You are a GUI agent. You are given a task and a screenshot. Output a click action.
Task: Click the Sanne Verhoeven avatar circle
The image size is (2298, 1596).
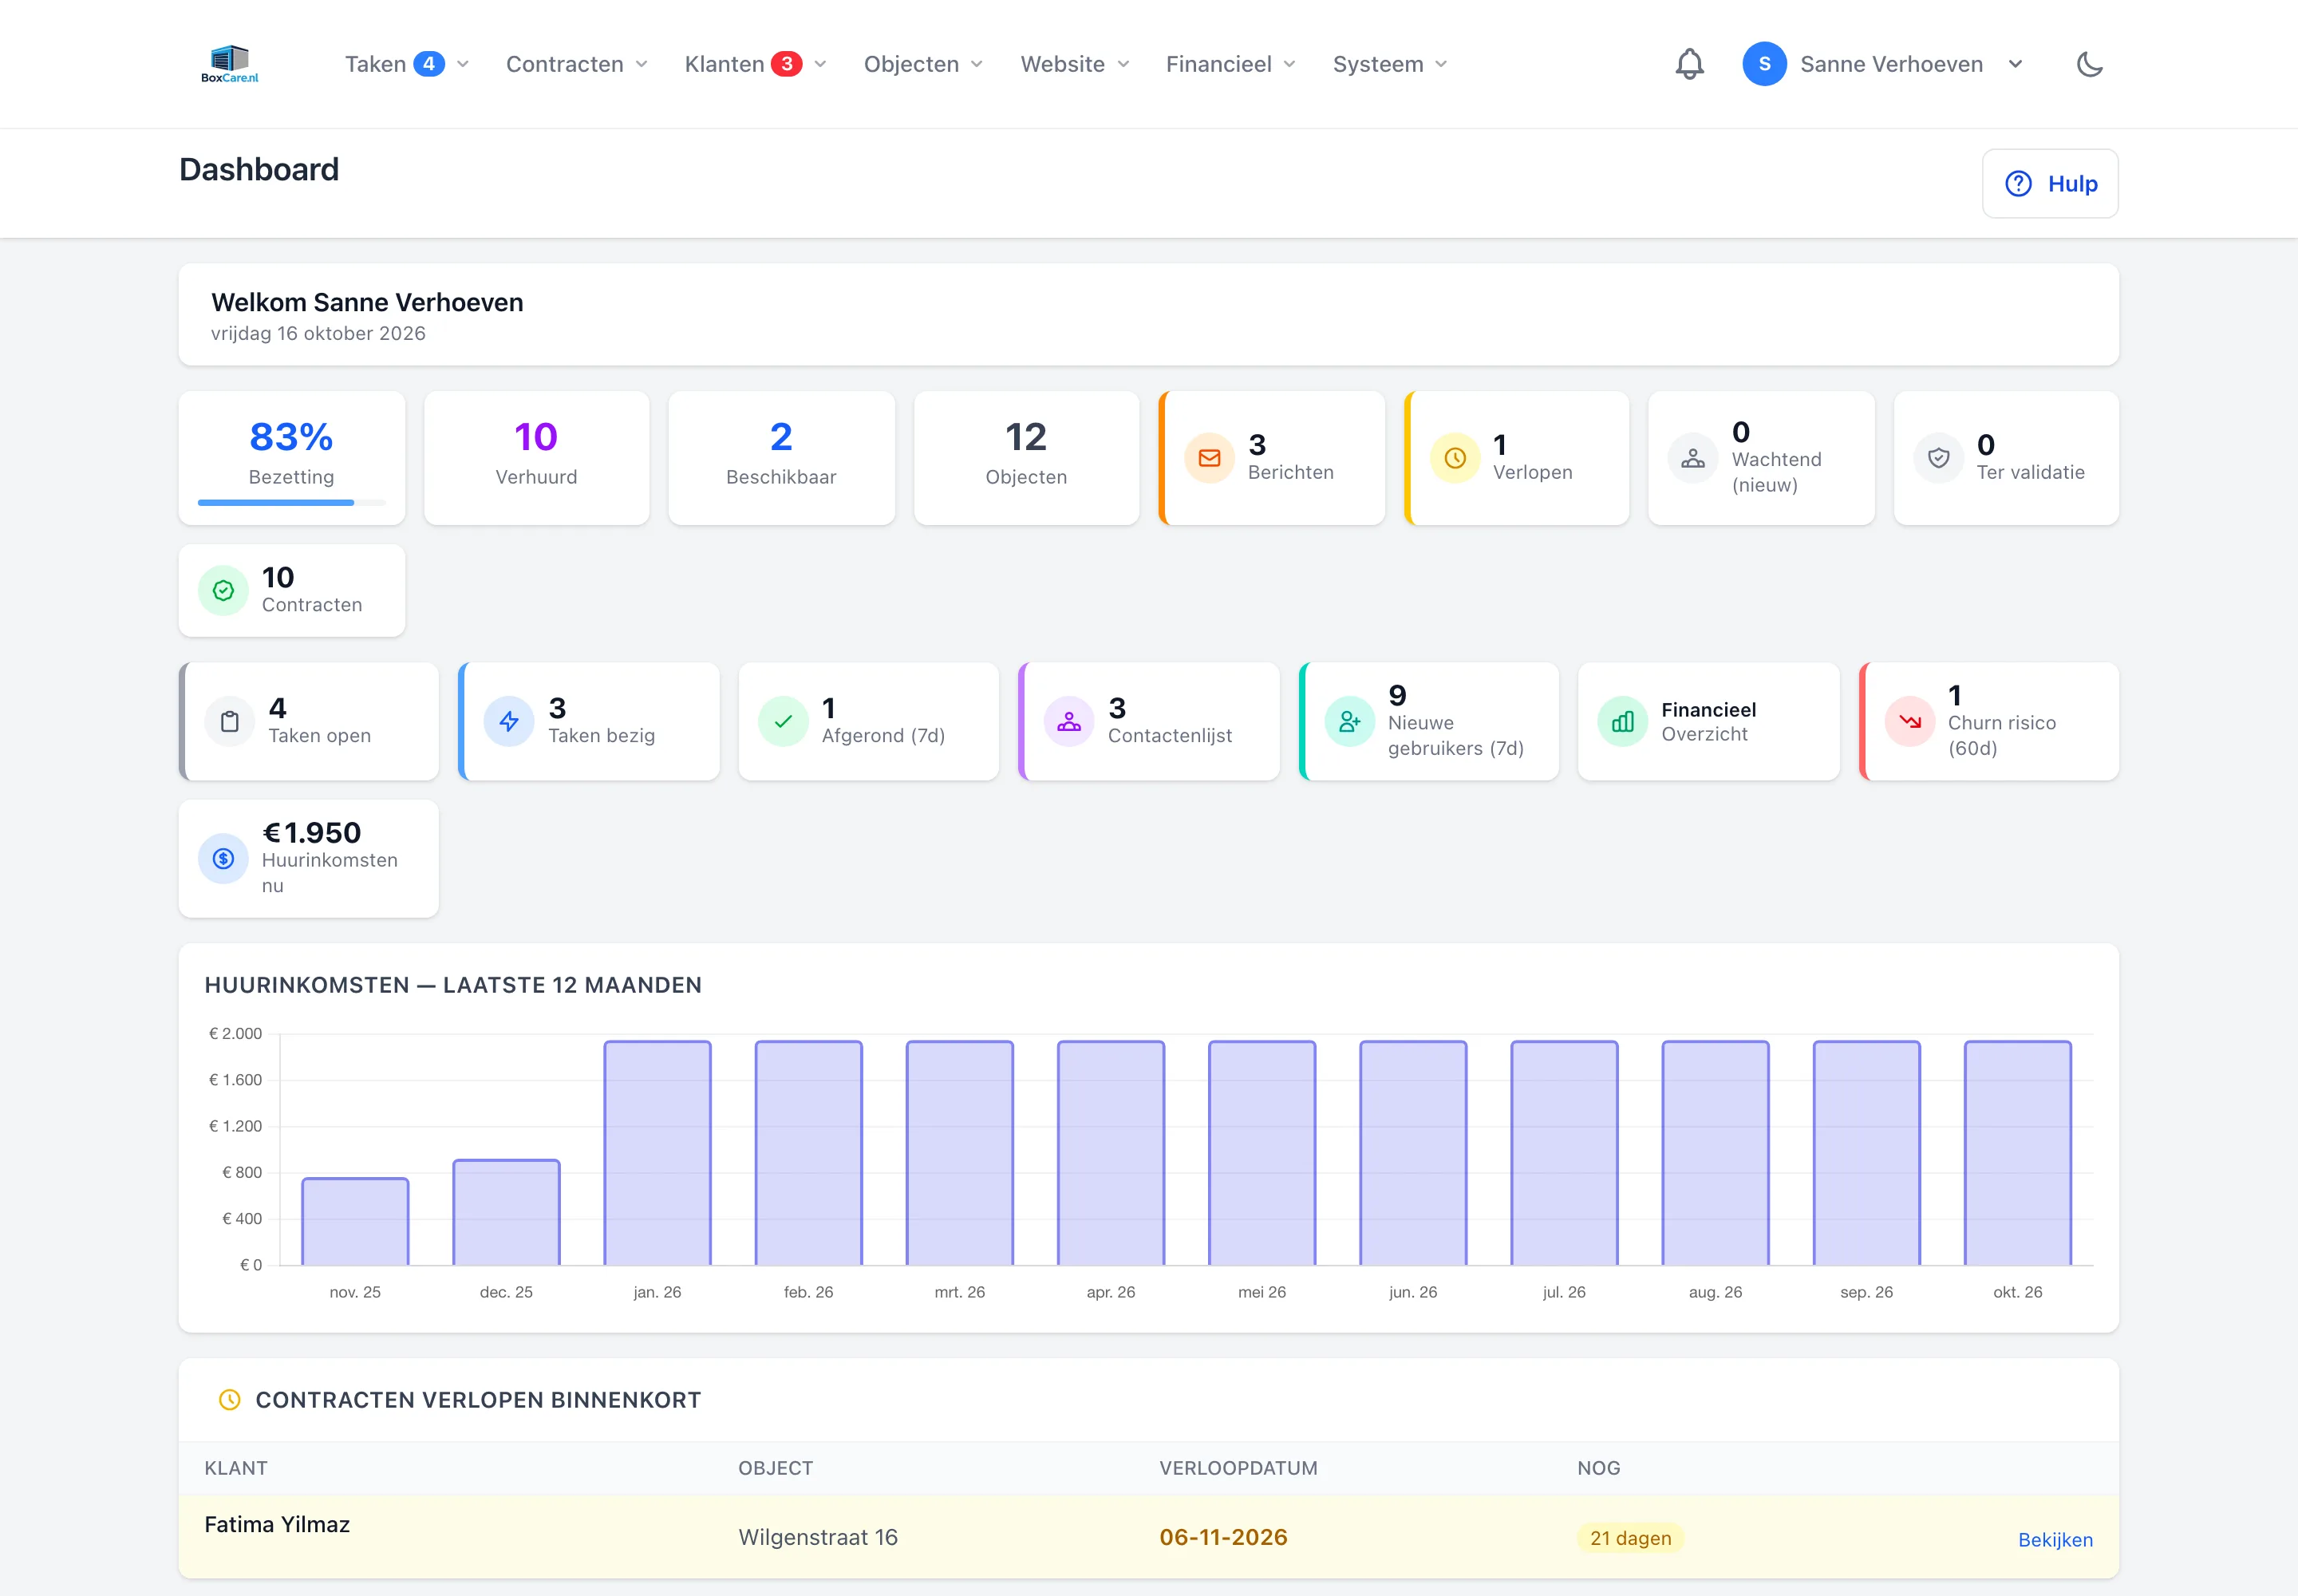[1764, 64]
